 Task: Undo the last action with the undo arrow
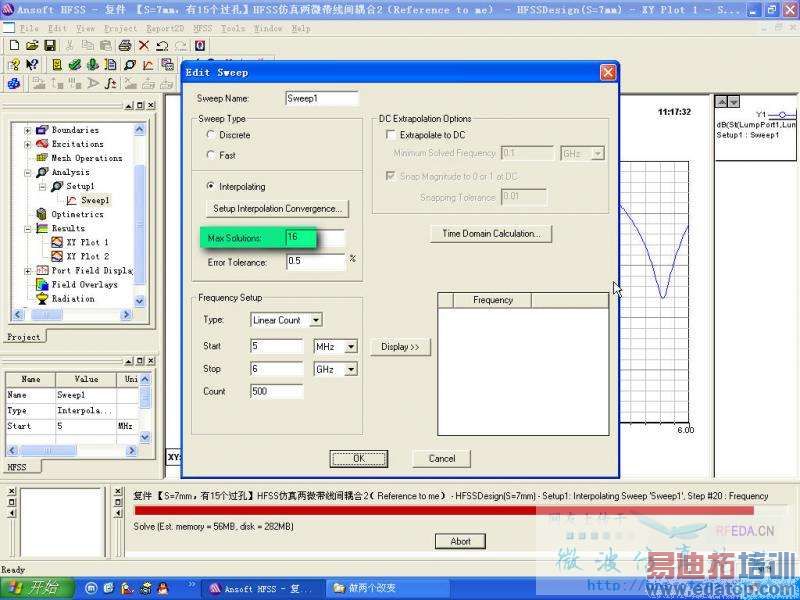pos(162,46)
